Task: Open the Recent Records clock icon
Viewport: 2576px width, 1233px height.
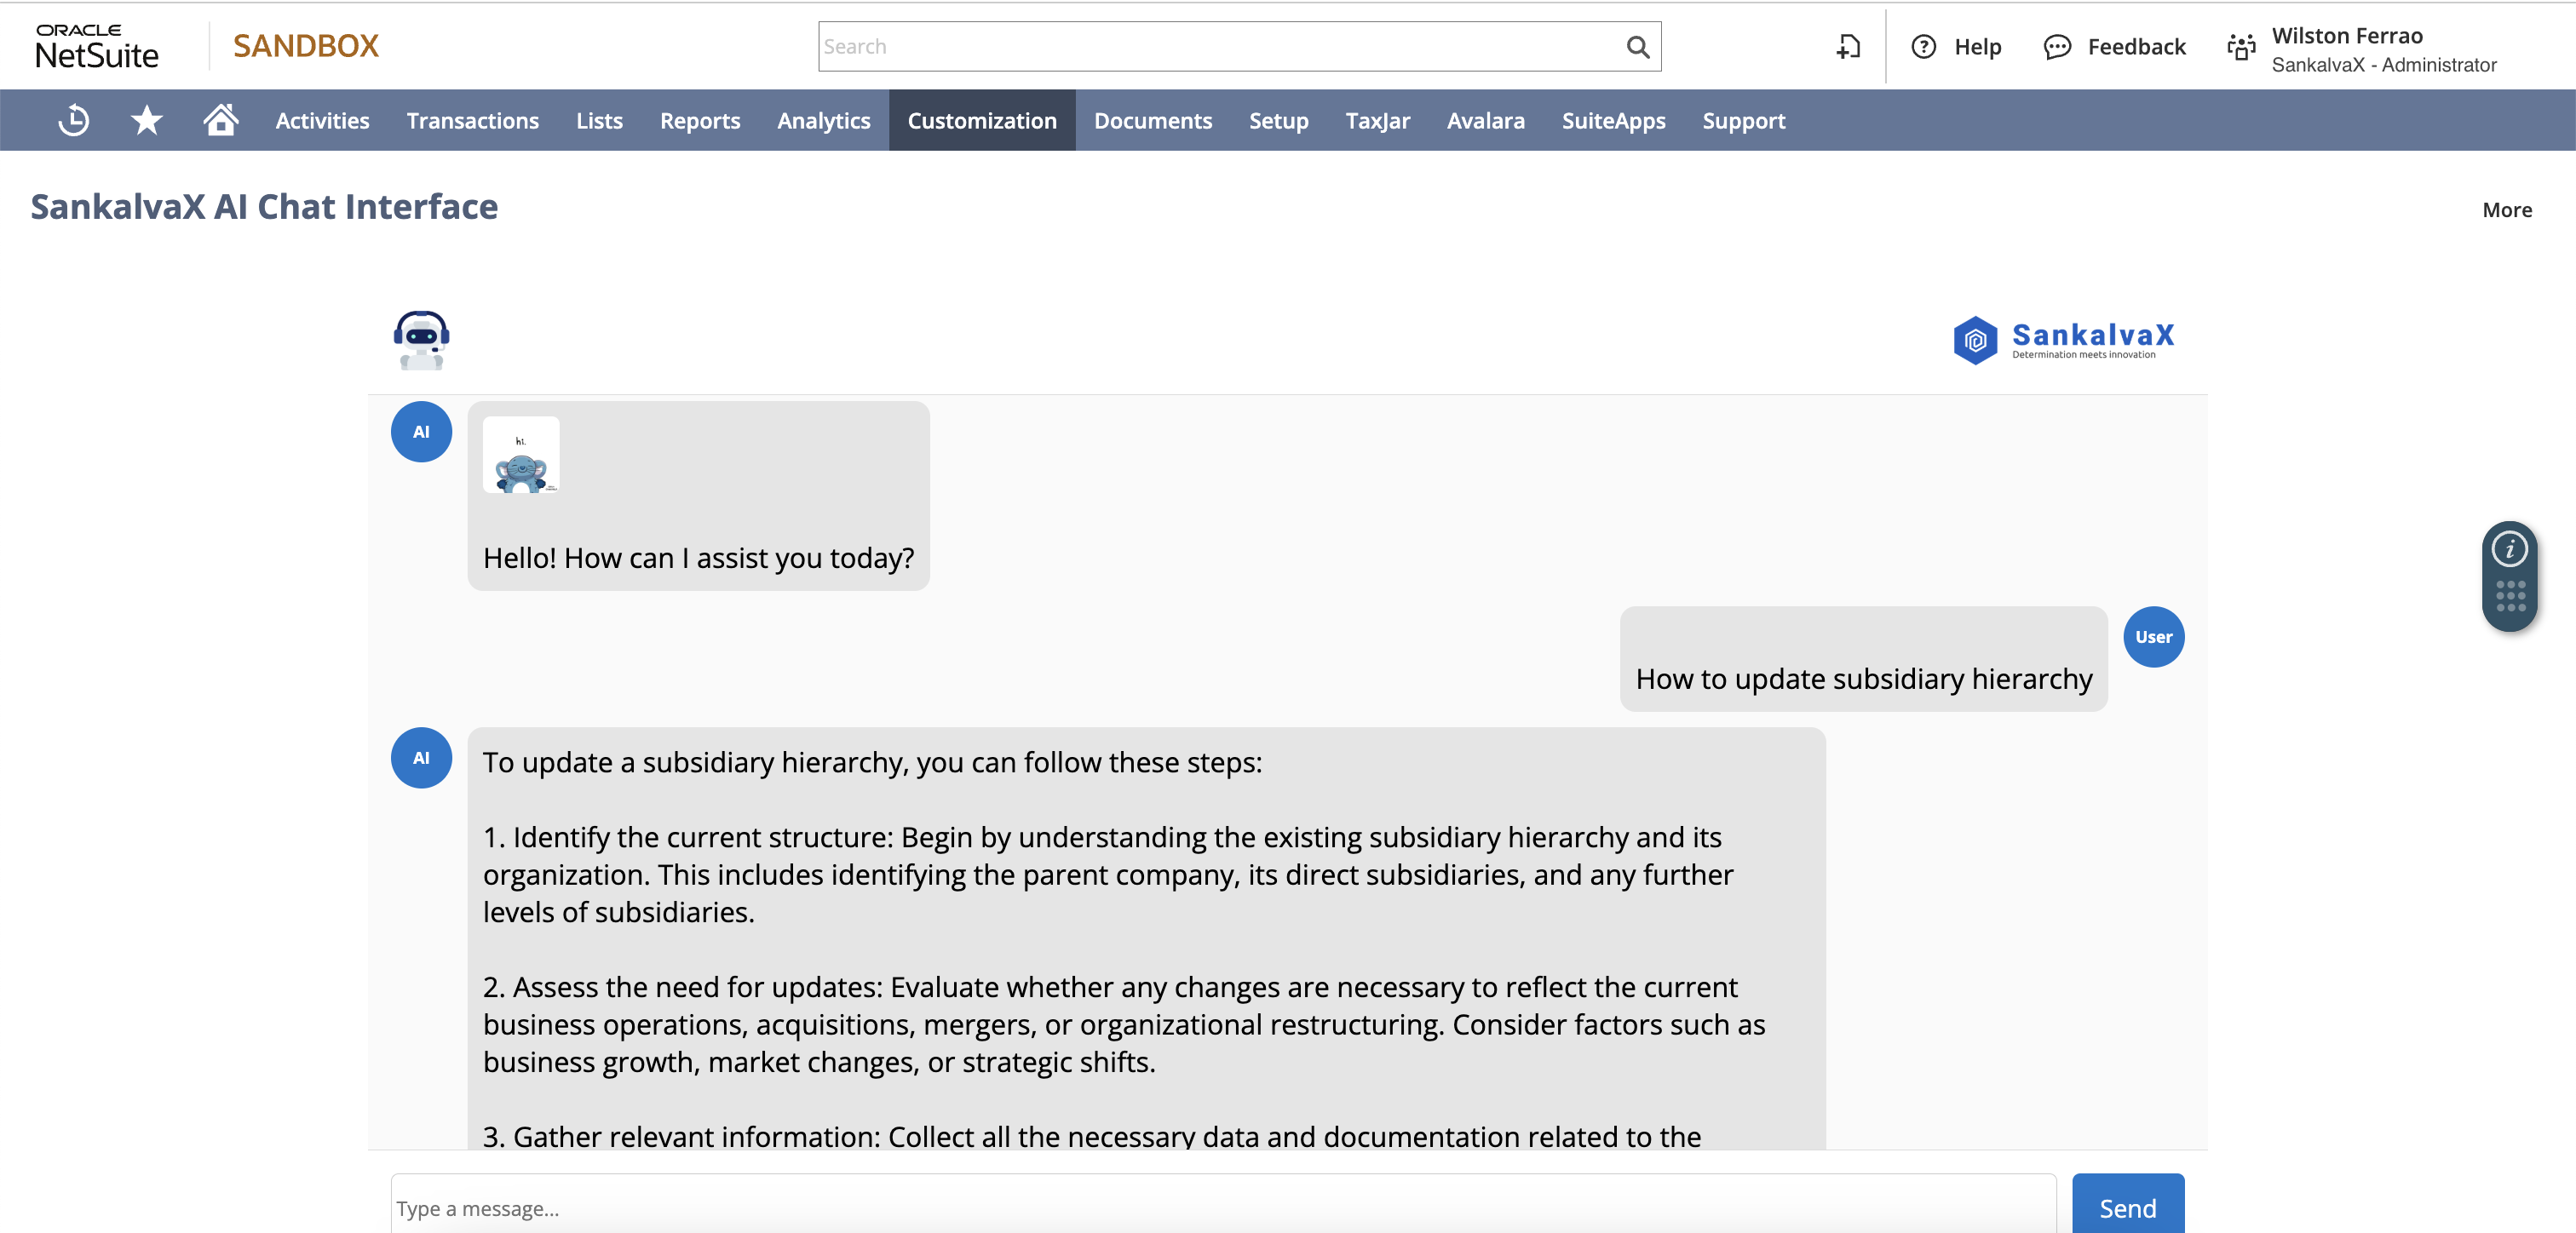Action: (x=73, y=120)
